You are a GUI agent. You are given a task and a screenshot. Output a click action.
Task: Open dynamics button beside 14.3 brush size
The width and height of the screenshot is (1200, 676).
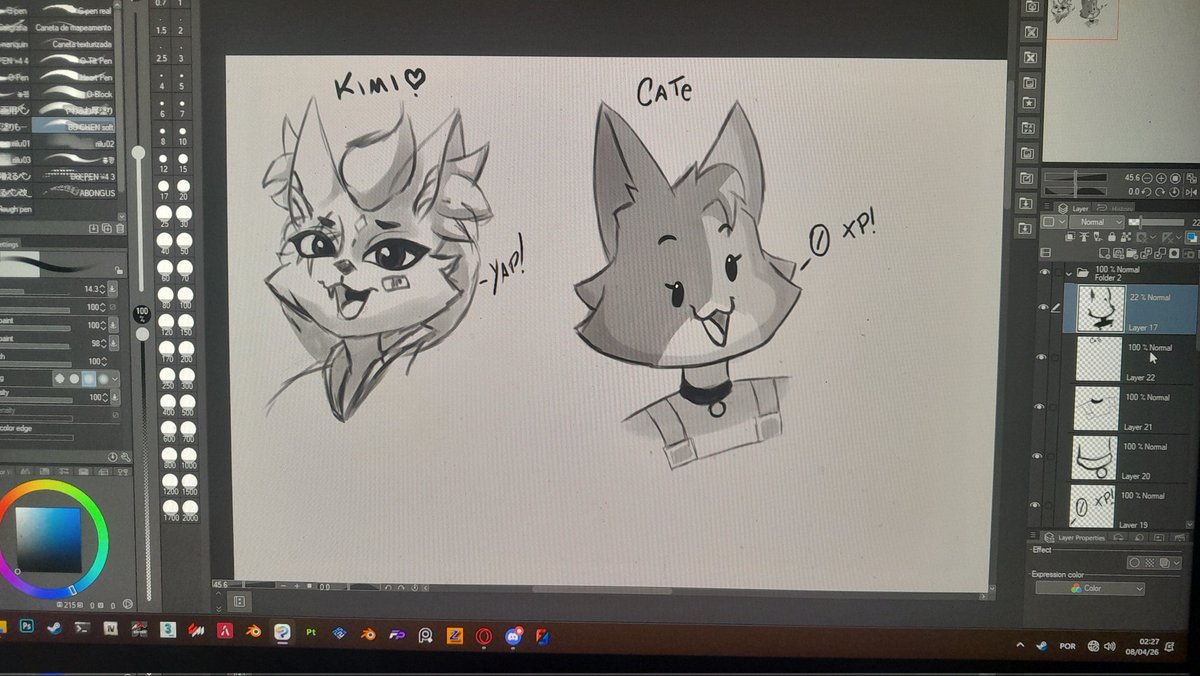(x=113, y=288)
